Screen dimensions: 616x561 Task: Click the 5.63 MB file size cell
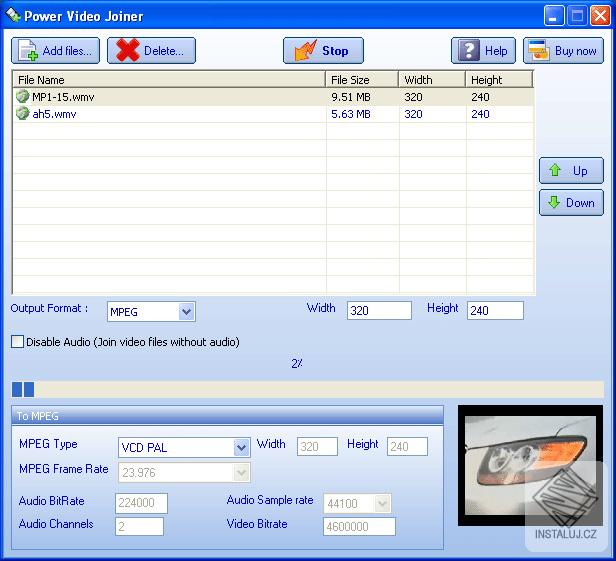(351, 114)
